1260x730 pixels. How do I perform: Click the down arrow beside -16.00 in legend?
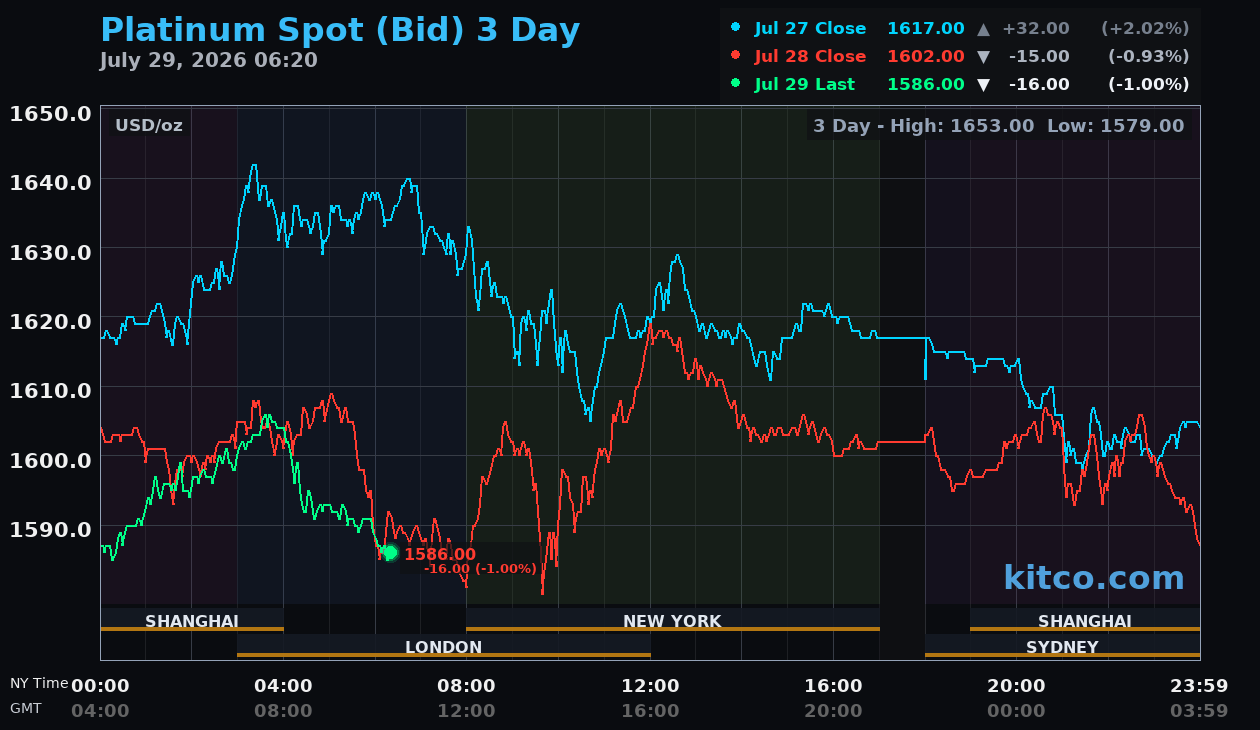(x=984, y=85)
